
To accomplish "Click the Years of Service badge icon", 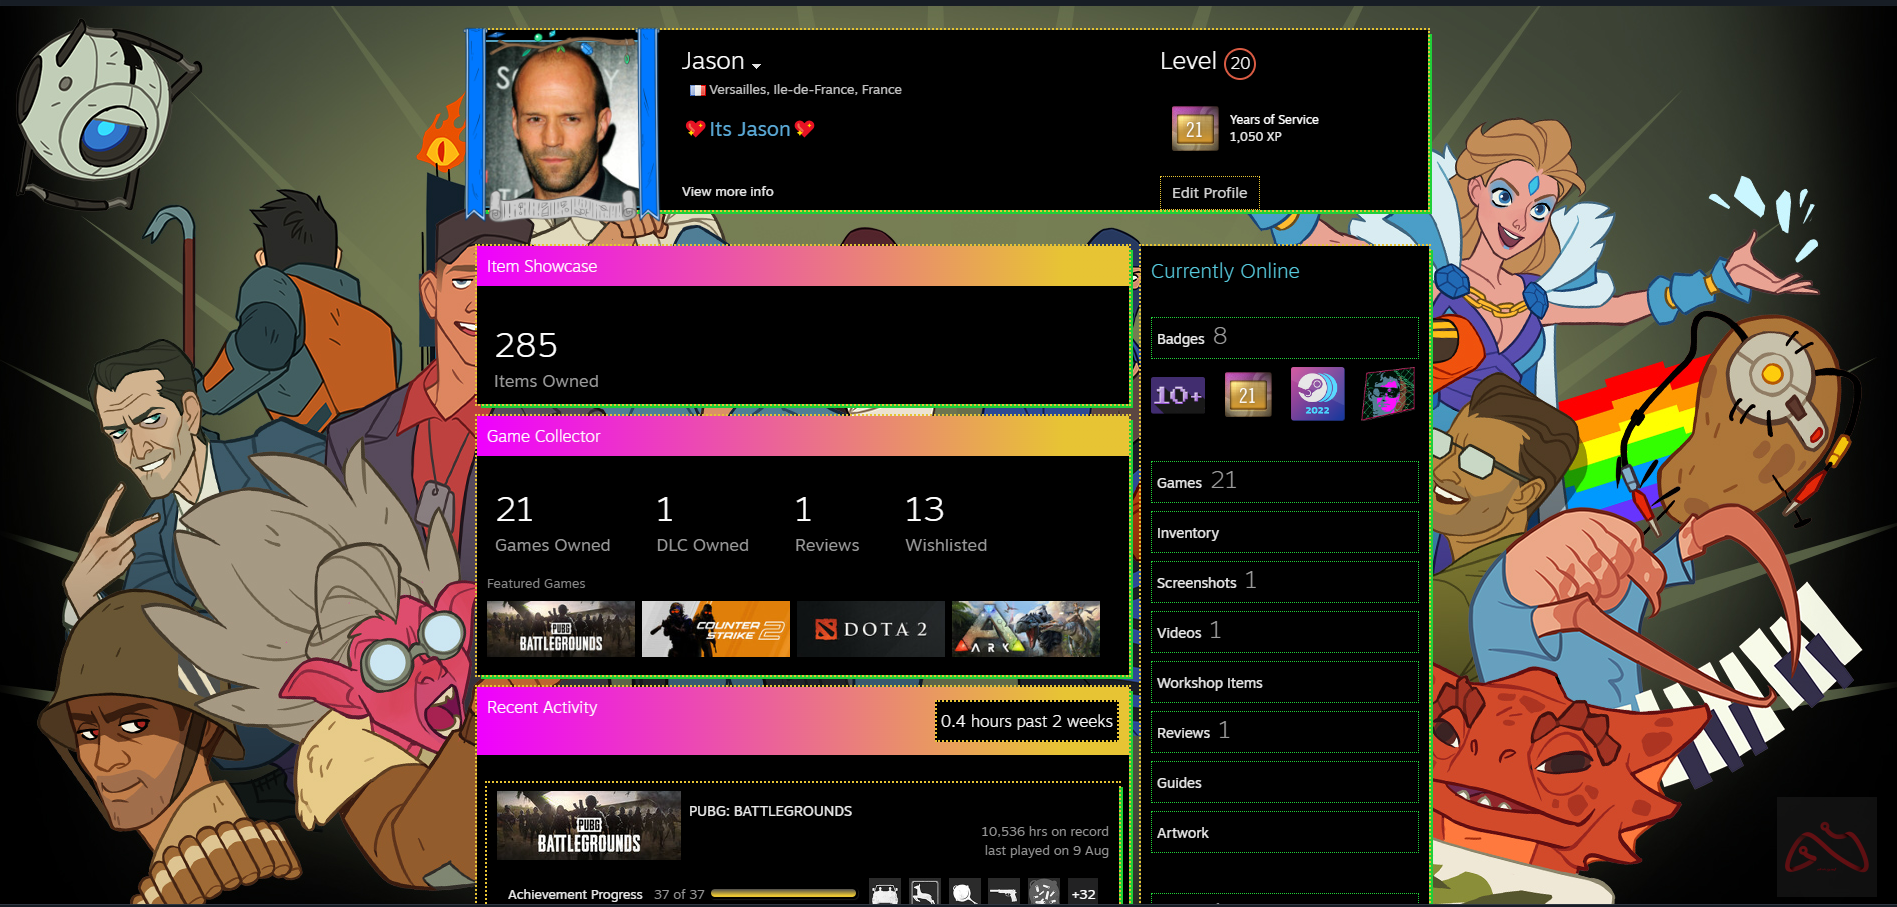I will (x=1194, y=129).
